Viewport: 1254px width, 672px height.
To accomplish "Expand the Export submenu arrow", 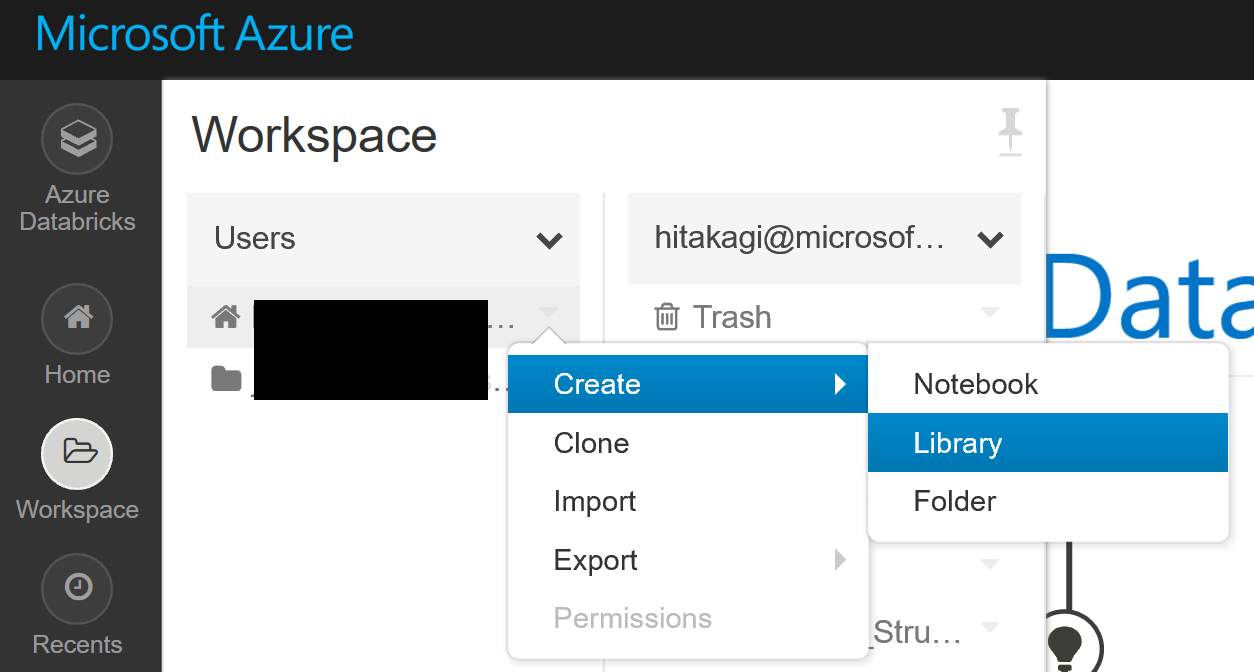I will 840,561.
